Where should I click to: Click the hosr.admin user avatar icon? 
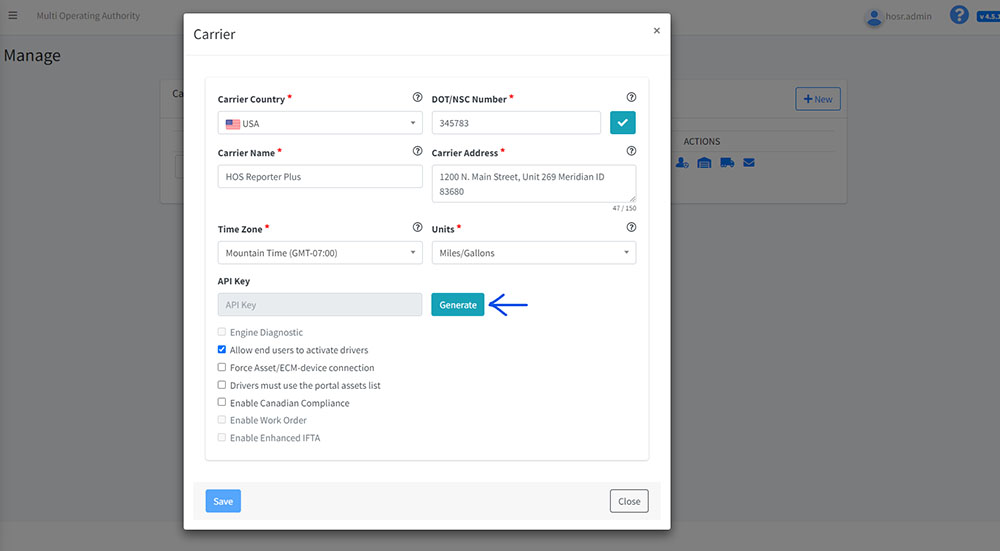[874, 17]
